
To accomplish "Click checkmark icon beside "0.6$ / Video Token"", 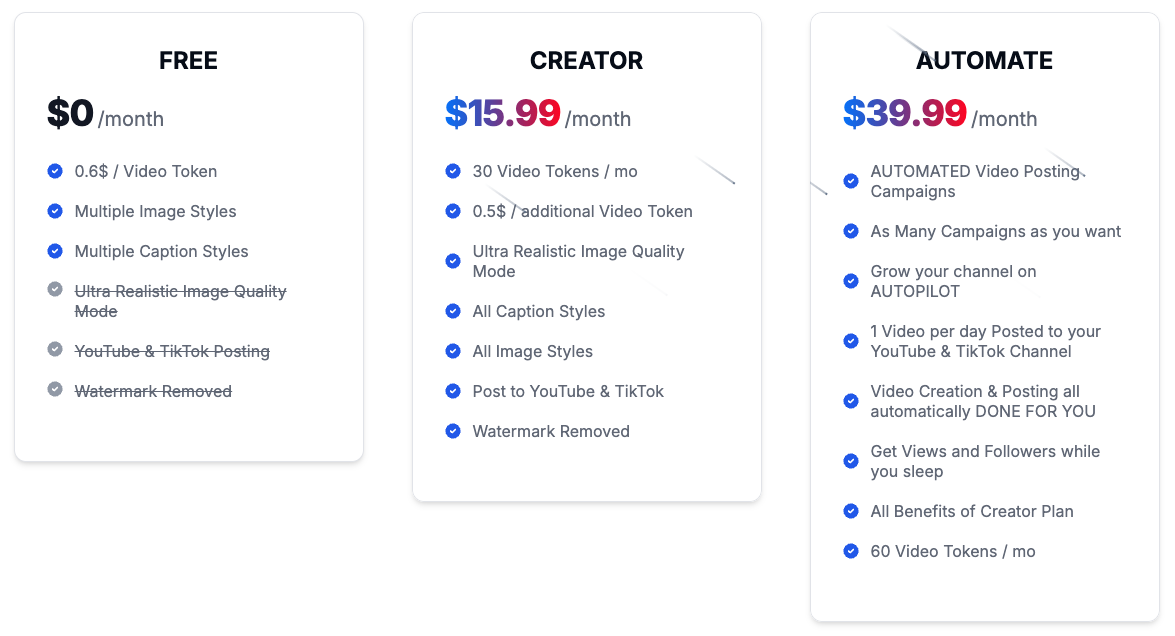I will (x=55, y=171).
